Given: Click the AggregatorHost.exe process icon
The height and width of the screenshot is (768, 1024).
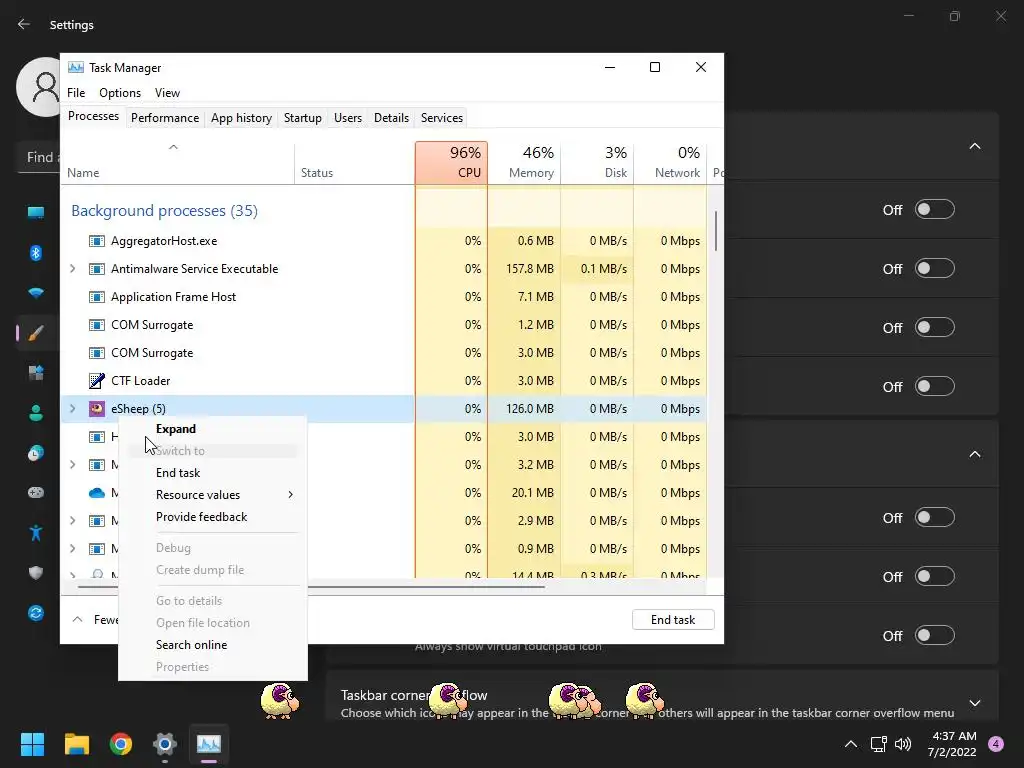Looking at the screenshot, I should (x=97, y=241).
